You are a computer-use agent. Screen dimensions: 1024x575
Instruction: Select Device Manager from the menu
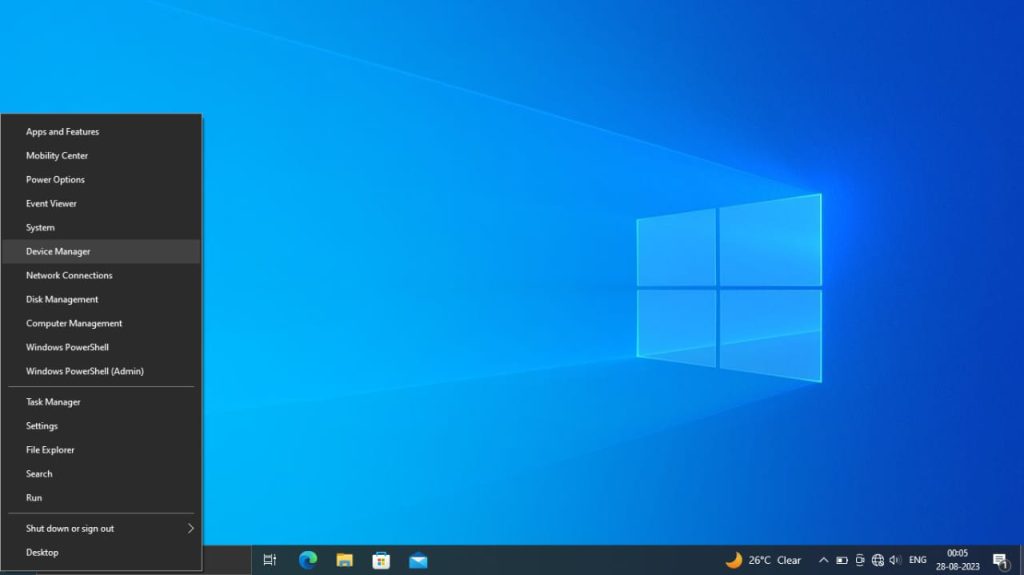coord(101,252)
